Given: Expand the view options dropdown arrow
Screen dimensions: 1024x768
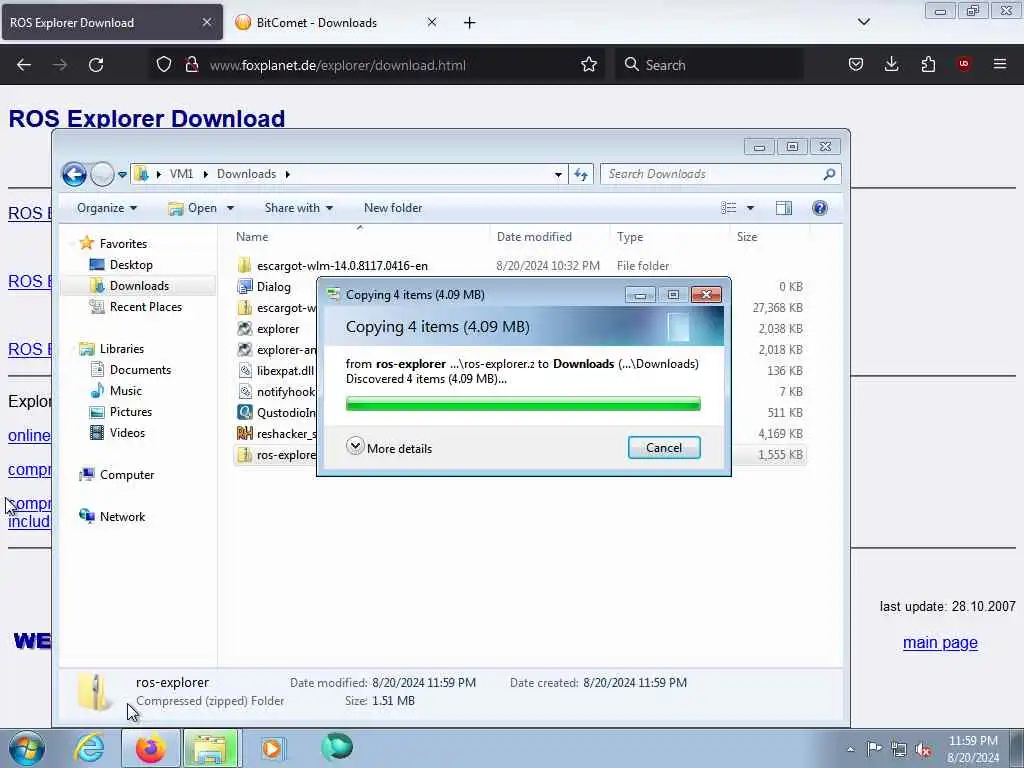Looking at the screenshot, I should tap(750, 208).
